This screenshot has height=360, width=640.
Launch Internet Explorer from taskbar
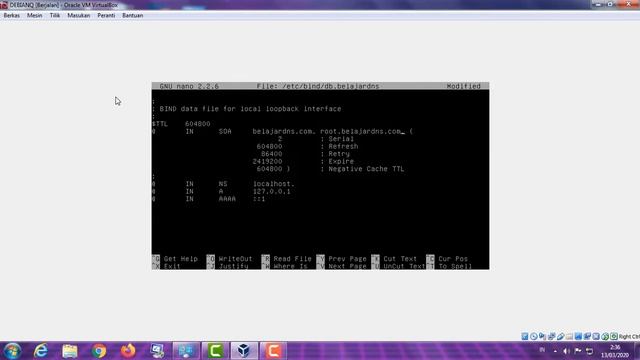pos(41,351)
